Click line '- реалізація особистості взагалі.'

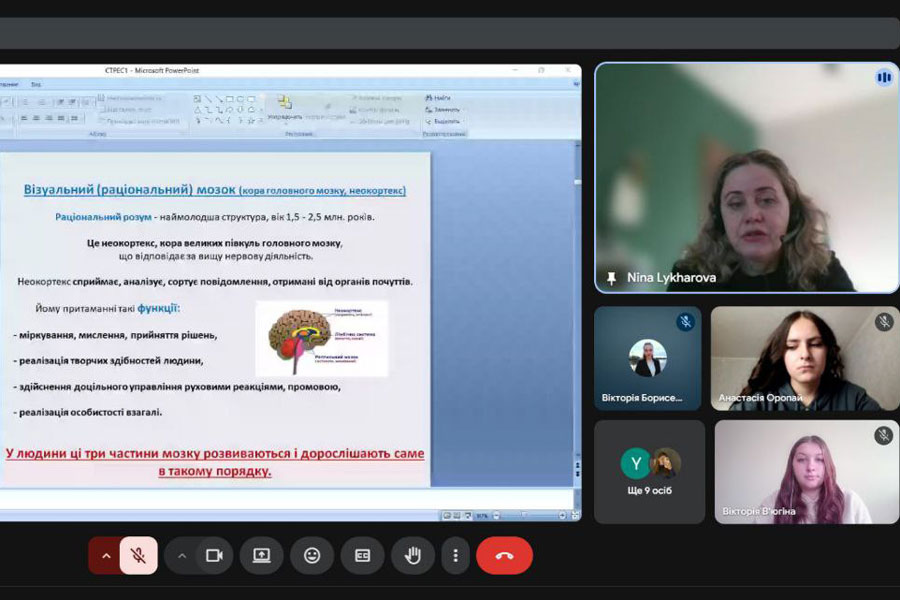(x=87, y=412)
